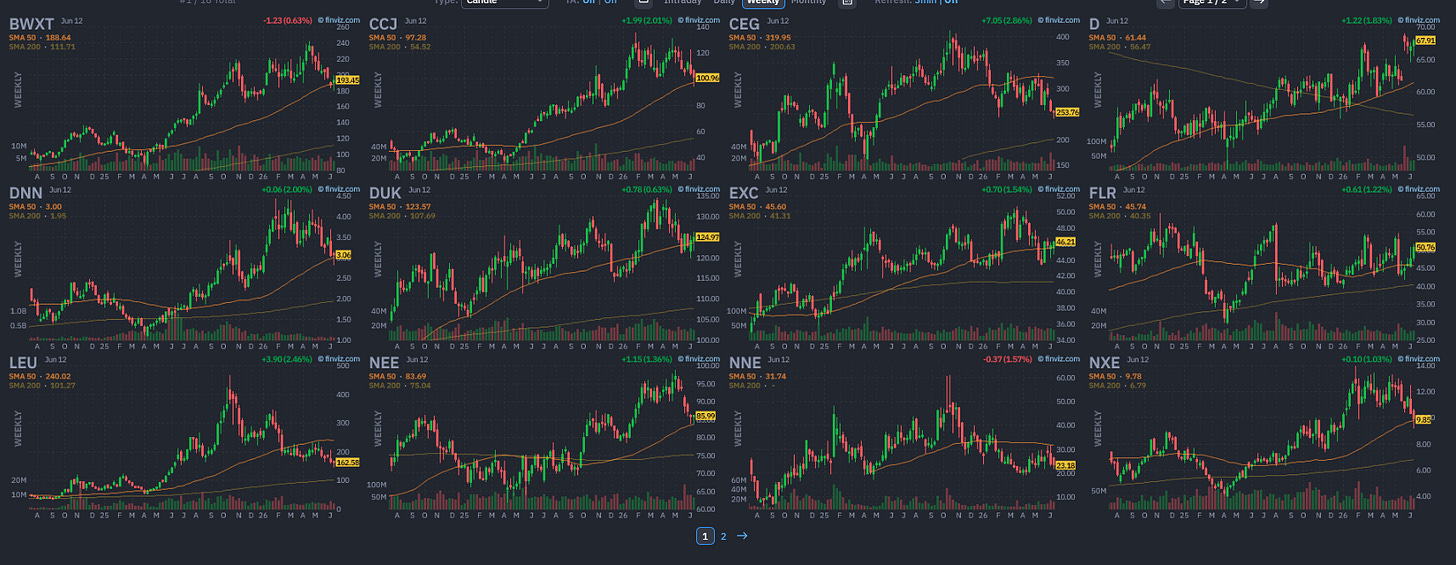1456x565 pixels.
Task: Click the NEE current price tag 85.99
Action: 706,416
